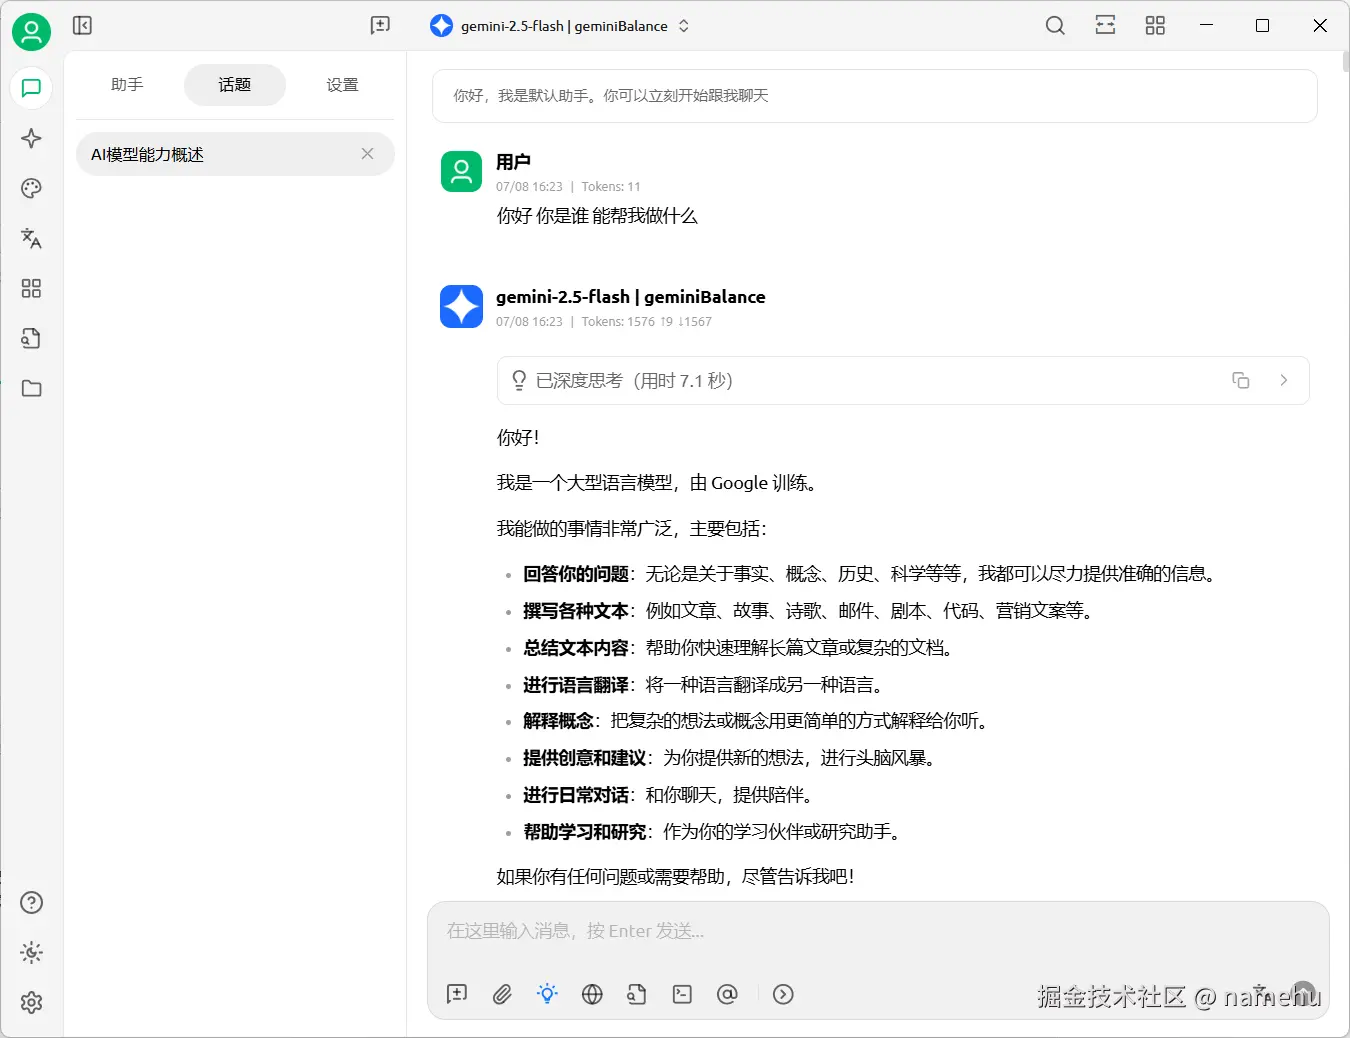The height and width of the screenshot is (1038, 1350).
Task: Open the help documentation icon
Action: pyautogui.click(x=31, y=902)
